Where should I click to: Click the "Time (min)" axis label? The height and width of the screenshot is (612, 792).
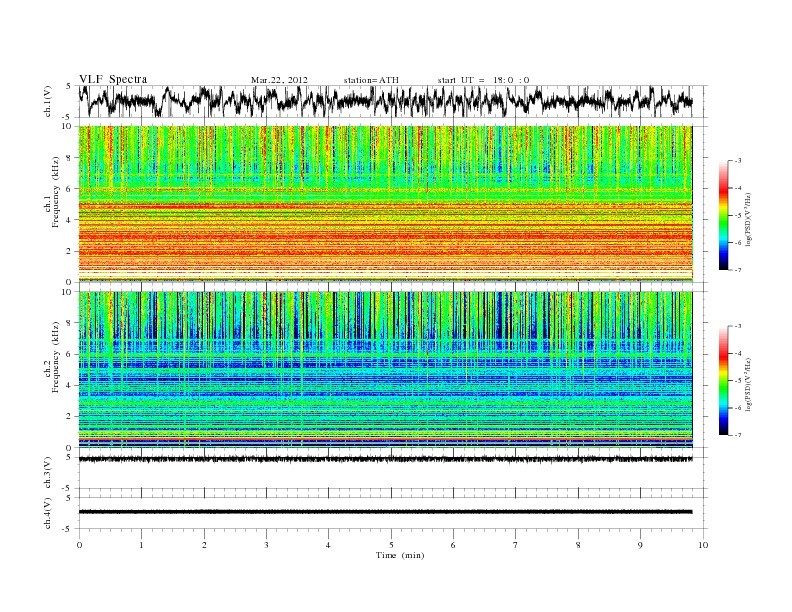[400, 555]
